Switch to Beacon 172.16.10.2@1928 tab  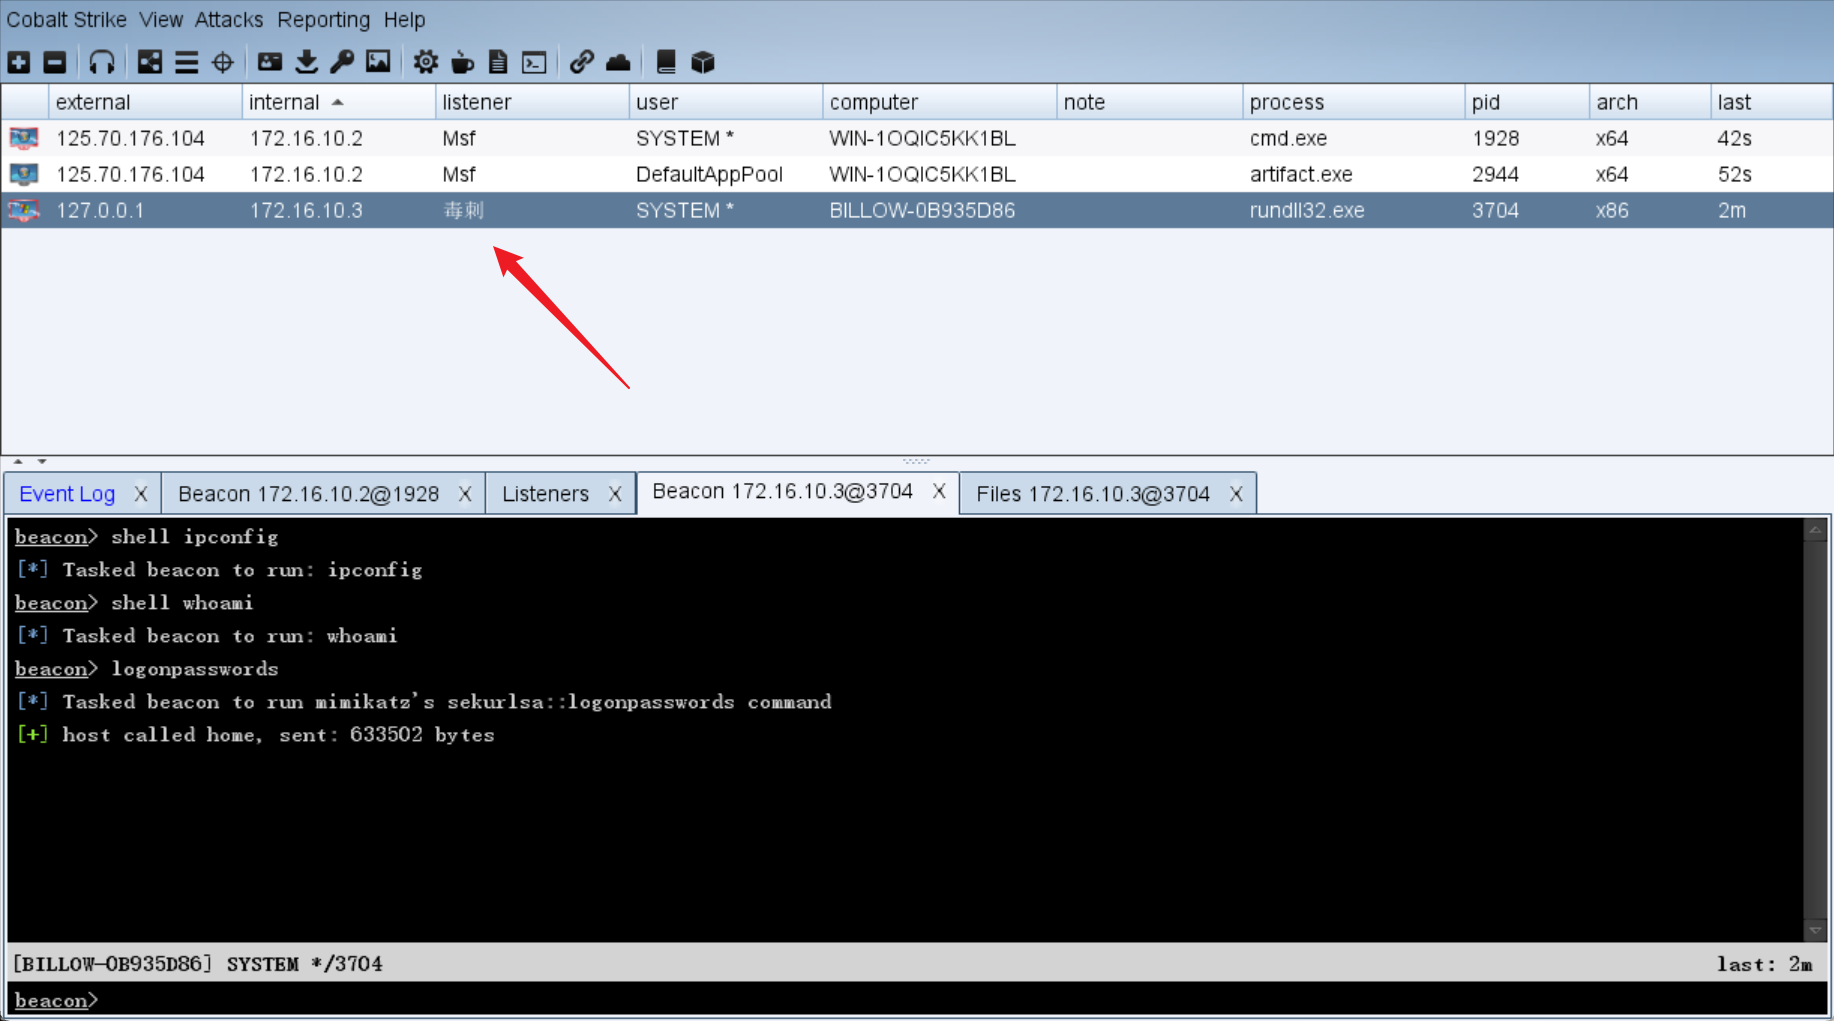pyautogui.click(x=308, y=494)
